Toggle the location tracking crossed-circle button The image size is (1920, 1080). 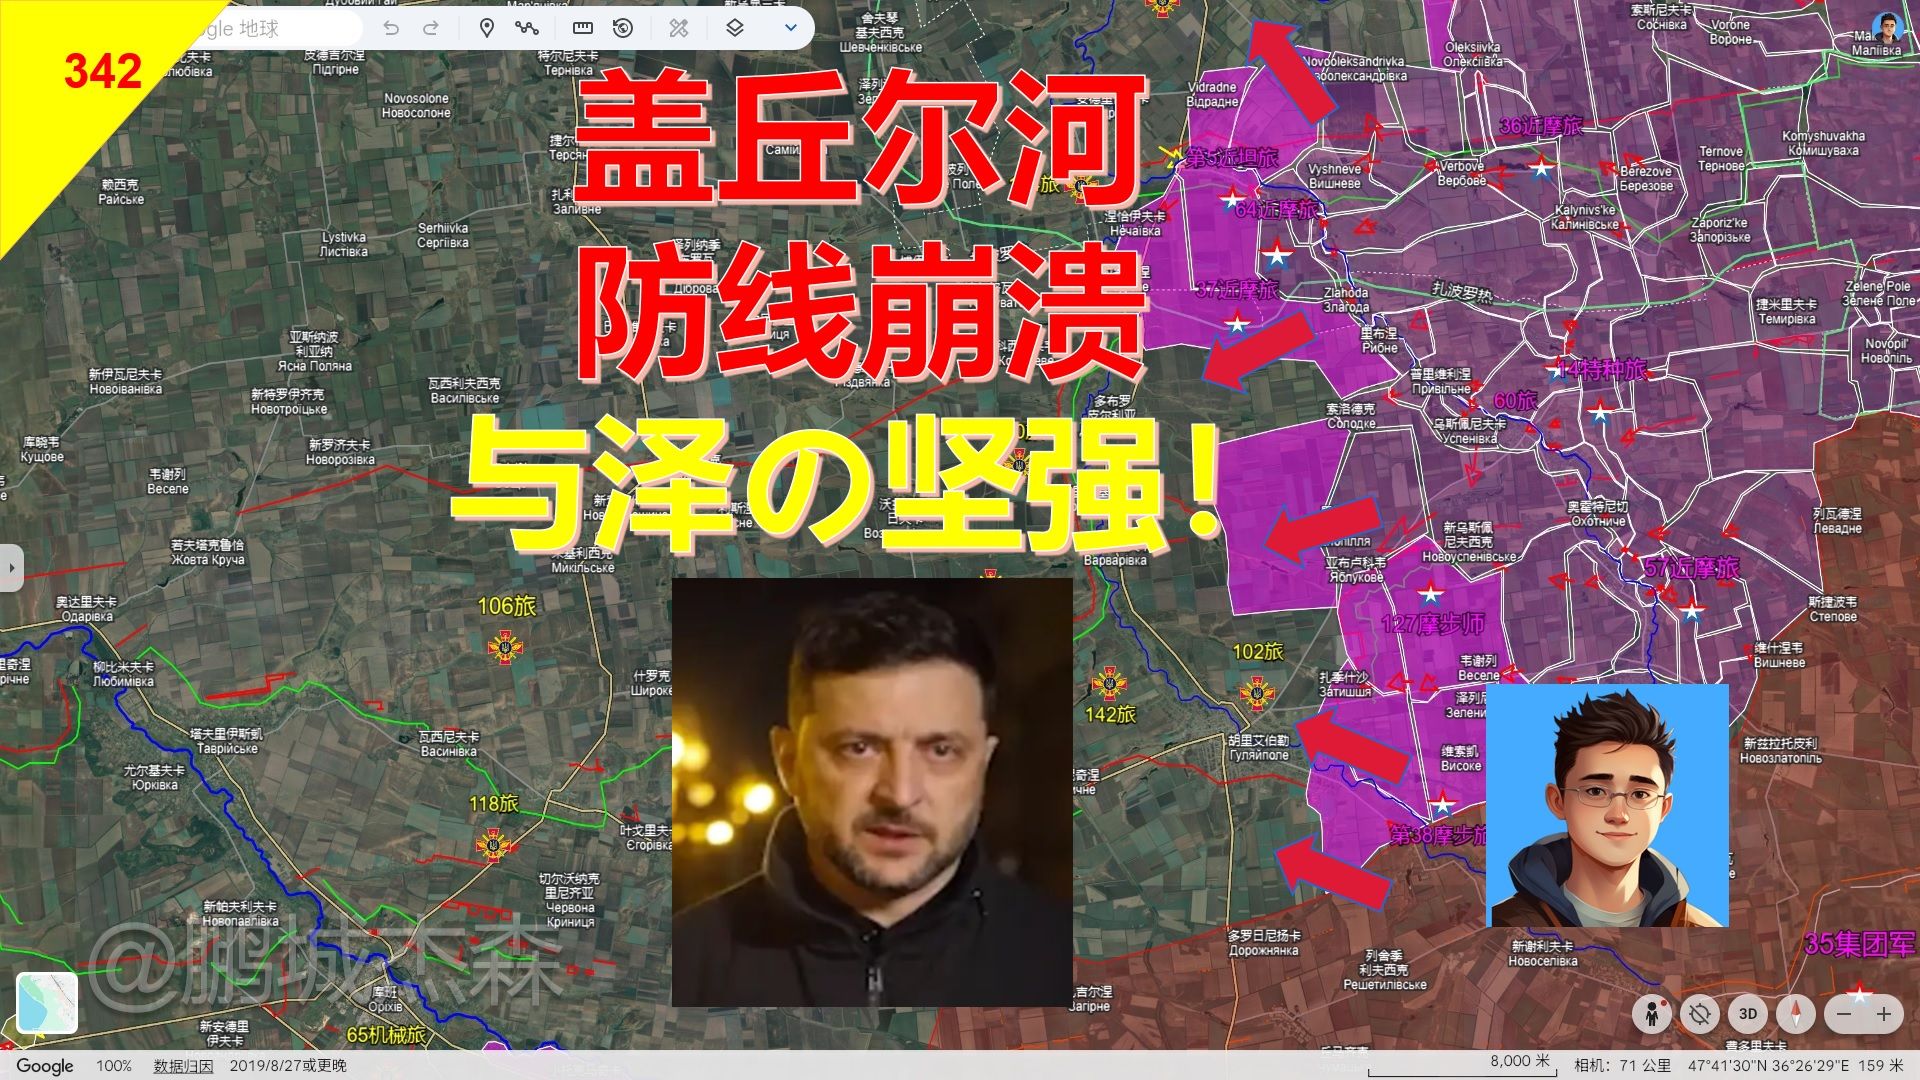1699,1014
